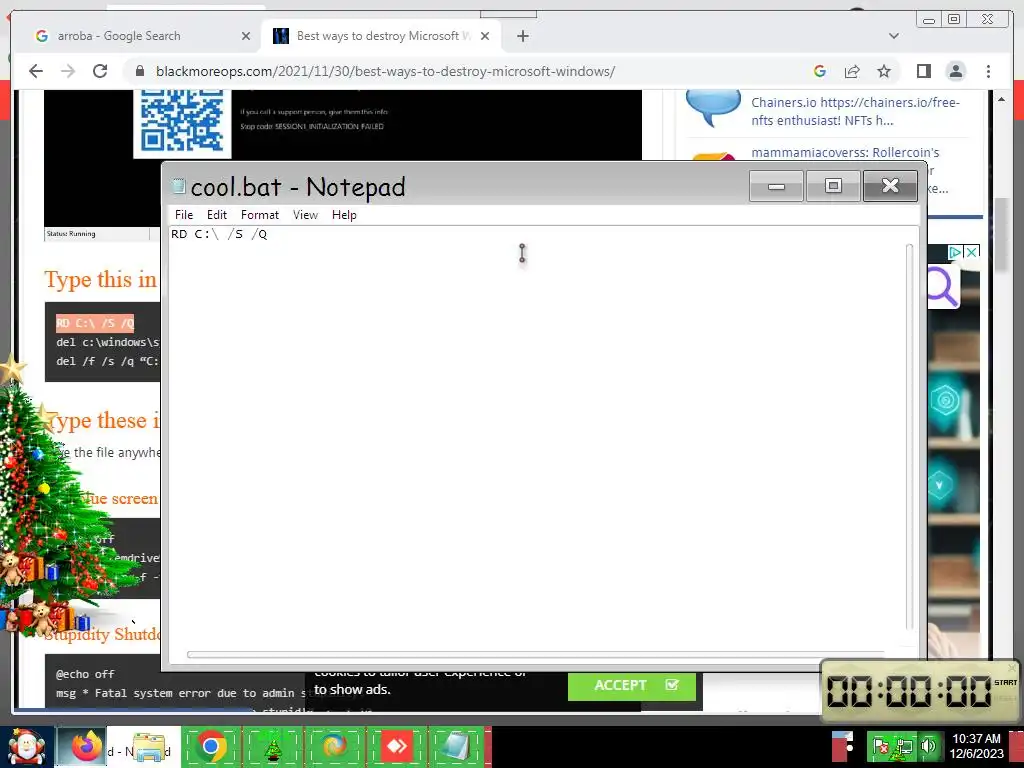The height and width of the screenshot is (768, 1024).
Task: Open Notepad Format menu
Action: [259, 215]
